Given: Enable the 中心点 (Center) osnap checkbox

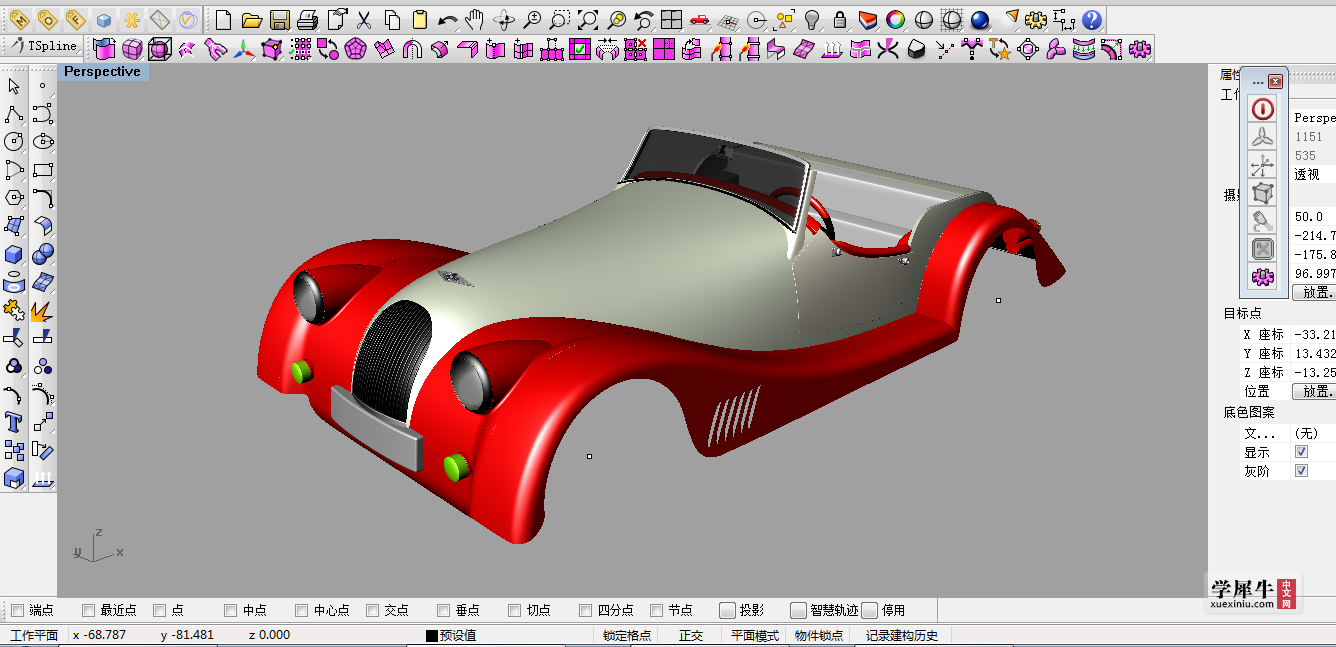Looking at the screenshot, I should pyautogui.click(x=301, y=610).
